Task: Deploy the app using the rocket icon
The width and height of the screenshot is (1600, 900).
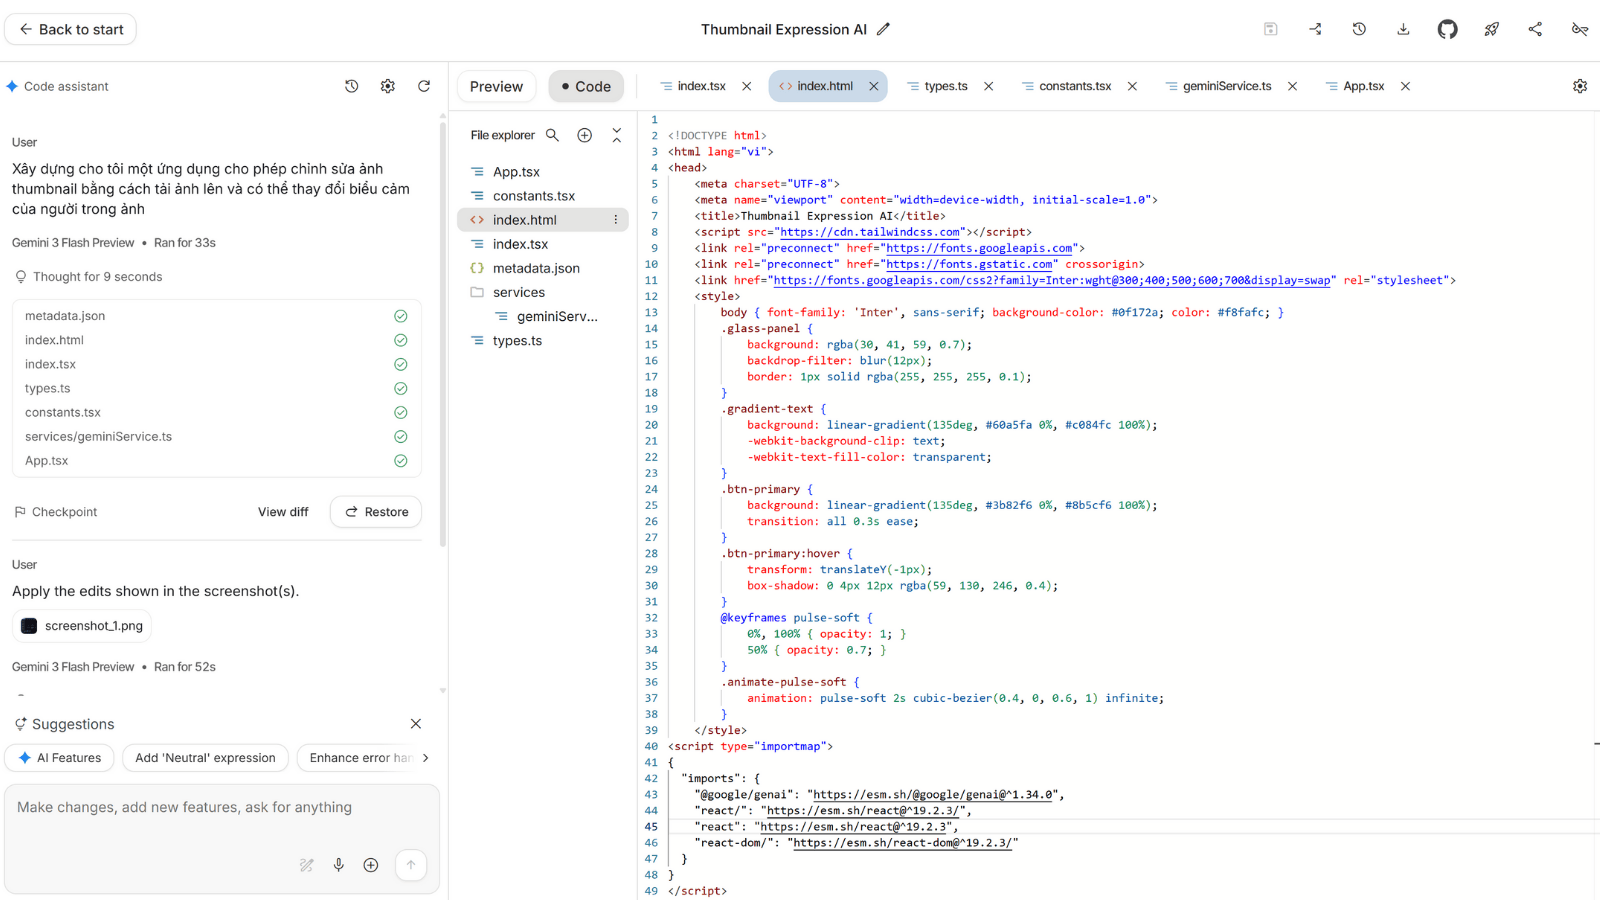Action: click(1491, 29)
